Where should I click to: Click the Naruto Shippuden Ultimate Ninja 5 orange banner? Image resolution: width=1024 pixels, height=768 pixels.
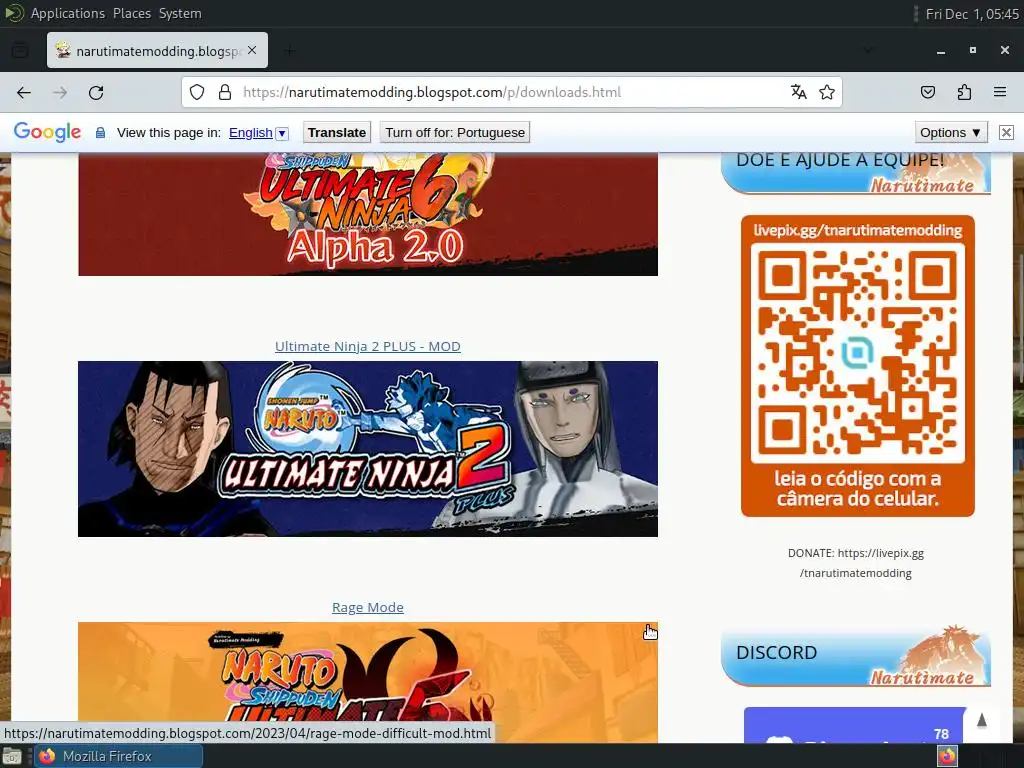click(368, 682)
